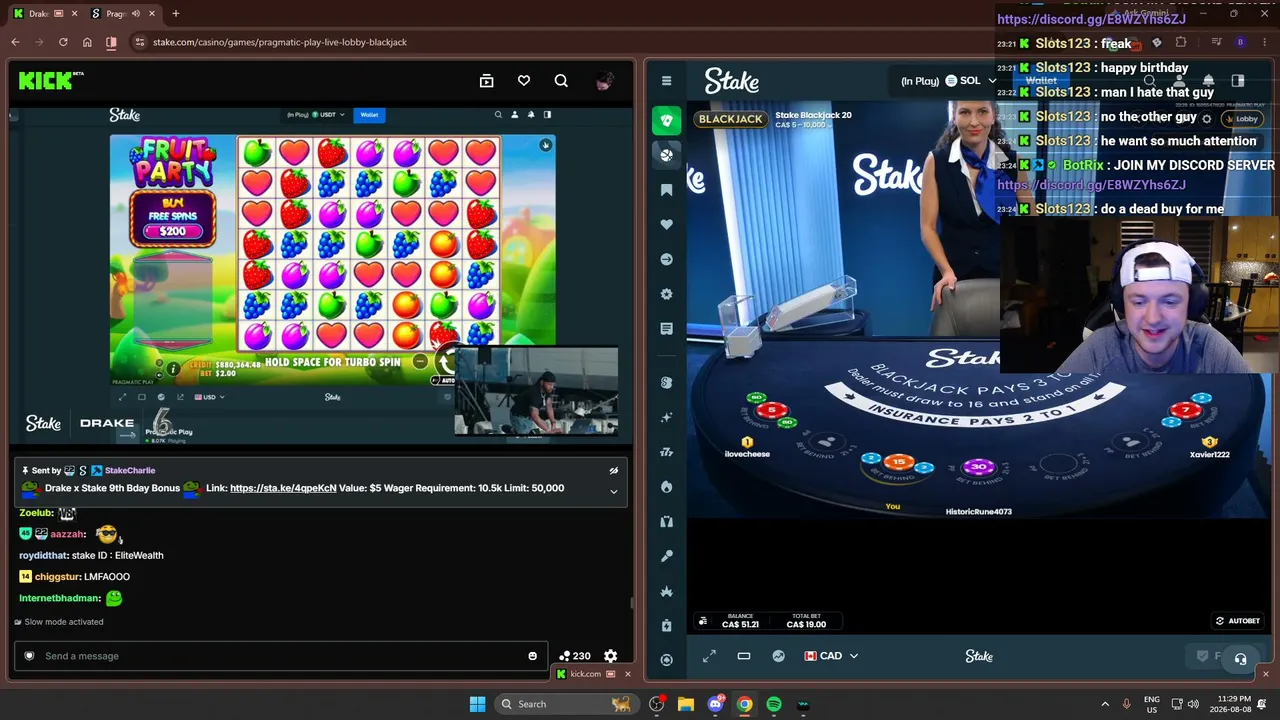Viewport: 1280px width, 720px height.
Task: Click username Internetbhadman in chat
Action: 59,598
